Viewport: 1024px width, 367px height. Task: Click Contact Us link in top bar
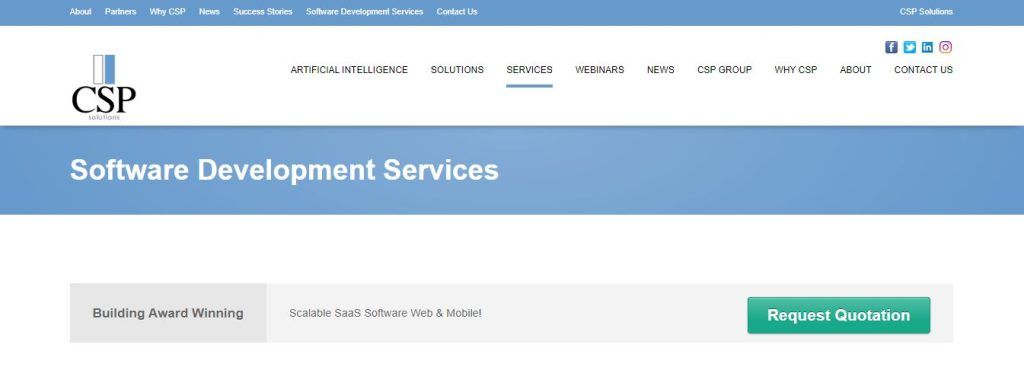point(456,12)
